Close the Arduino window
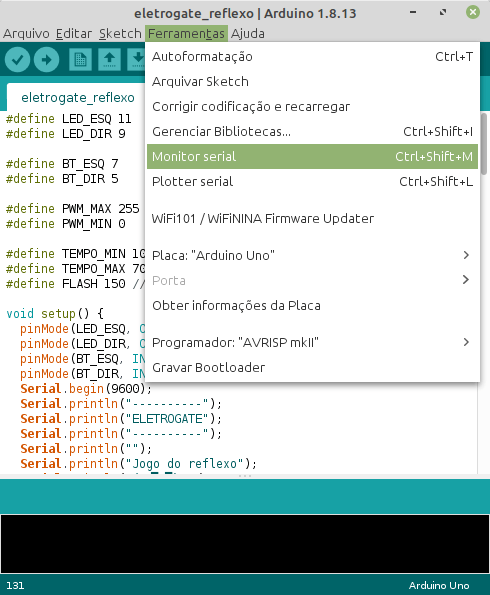This screenshot has height=595, width=490. 473,12
